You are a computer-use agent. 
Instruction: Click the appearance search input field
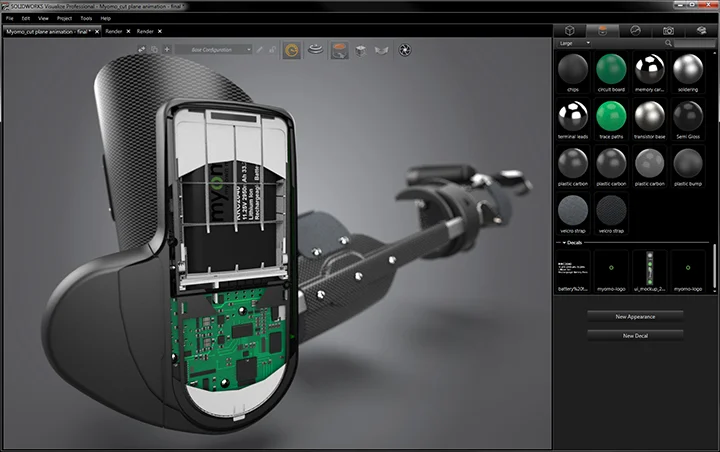692,44
